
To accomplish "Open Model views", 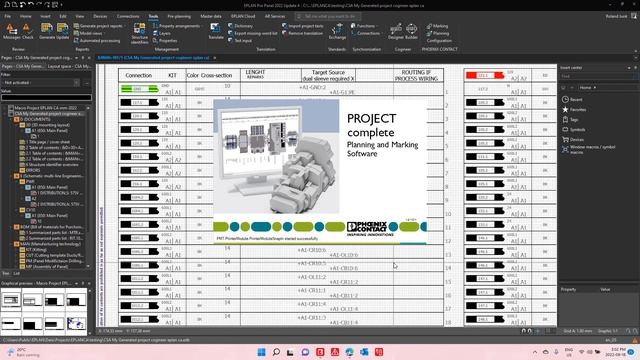I will point(88,33).
